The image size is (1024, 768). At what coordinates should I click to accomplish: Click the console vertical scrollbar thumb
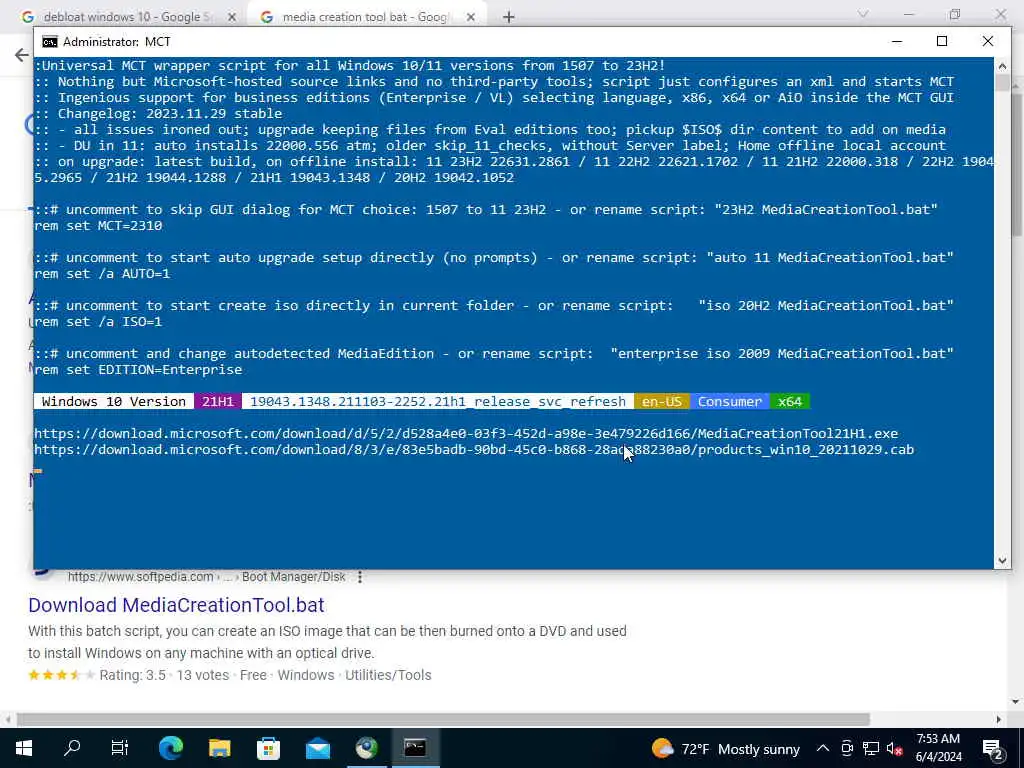[x=1002, y=82]
